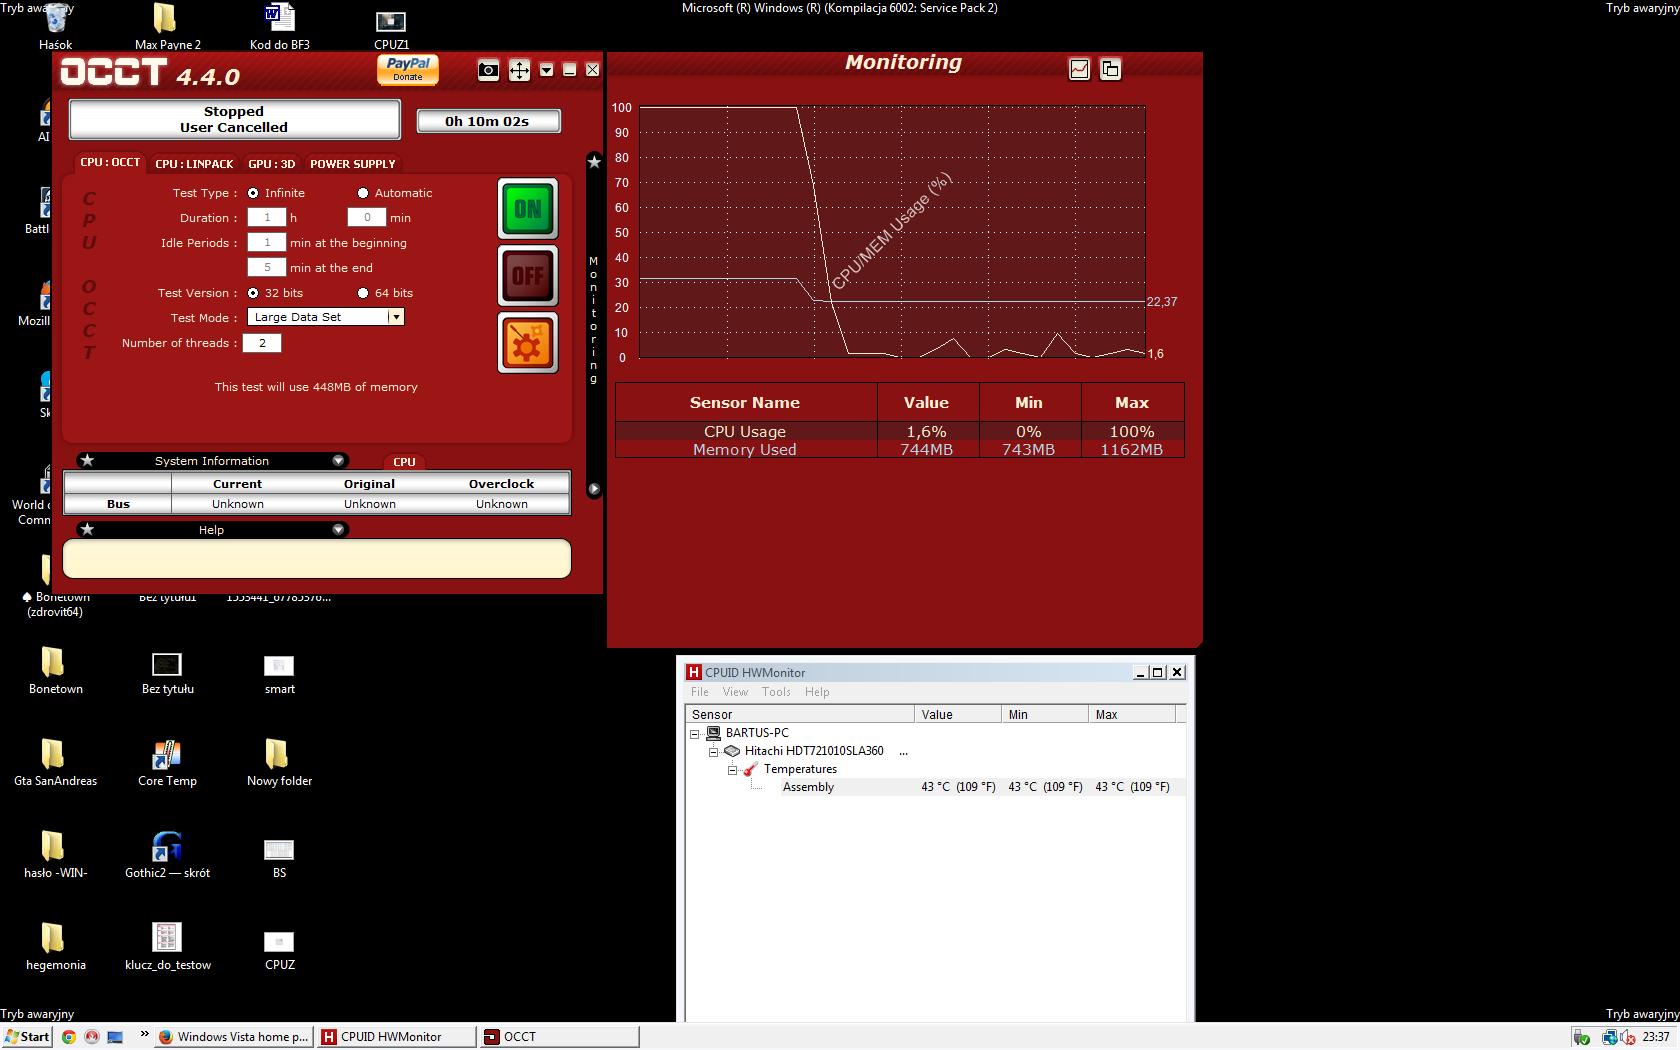Select the hasło -WIN- folder icon
The width and height of the screenshot is (1680, 1050).
tap(56, 856)
